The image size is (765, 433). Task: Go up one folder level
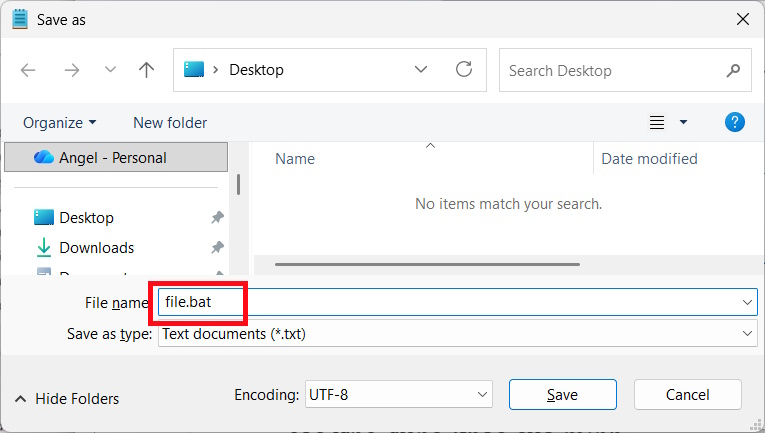tap(146, 70)
